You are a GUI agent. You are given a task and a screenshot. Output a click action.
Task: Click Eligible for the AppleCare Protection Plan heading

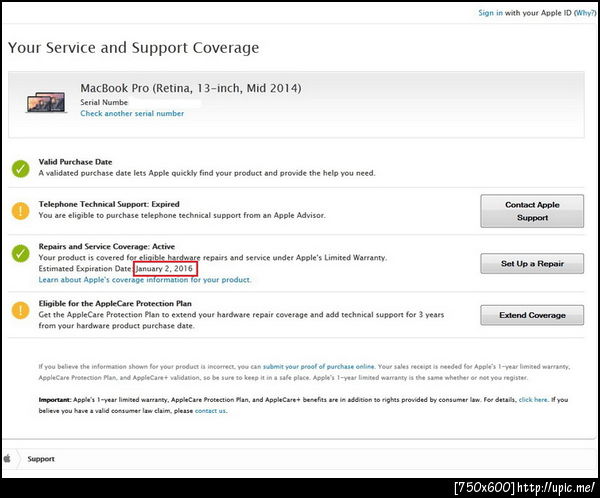[x=115, y=304]
